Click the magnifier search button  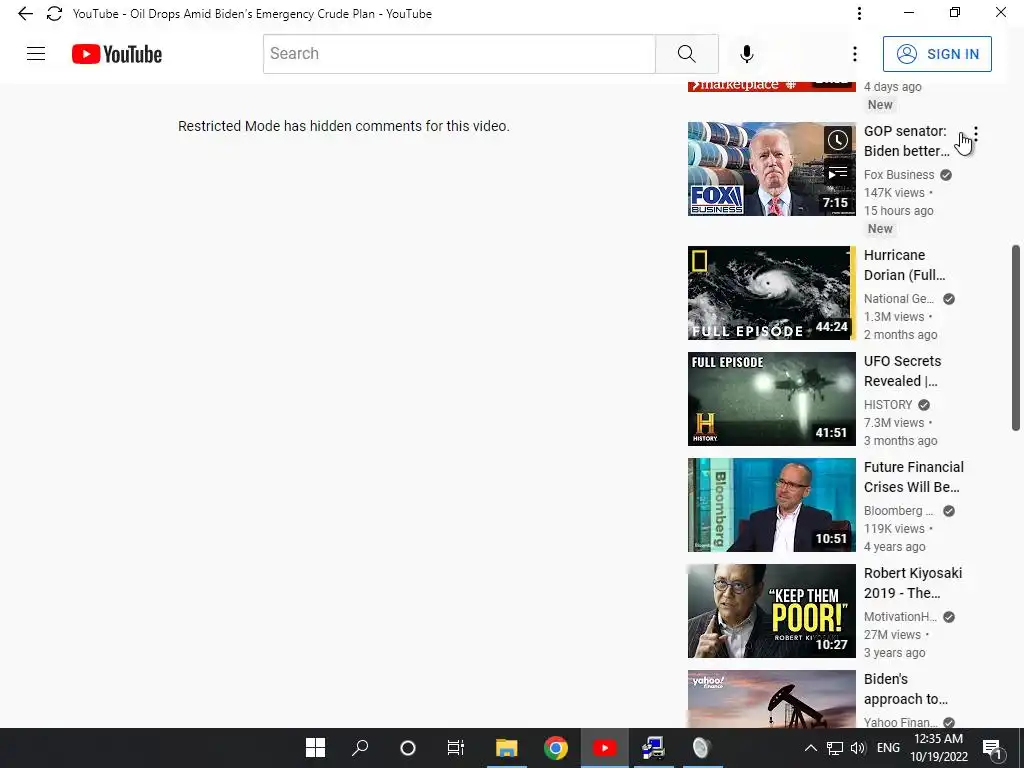click(x=686, y=54)
